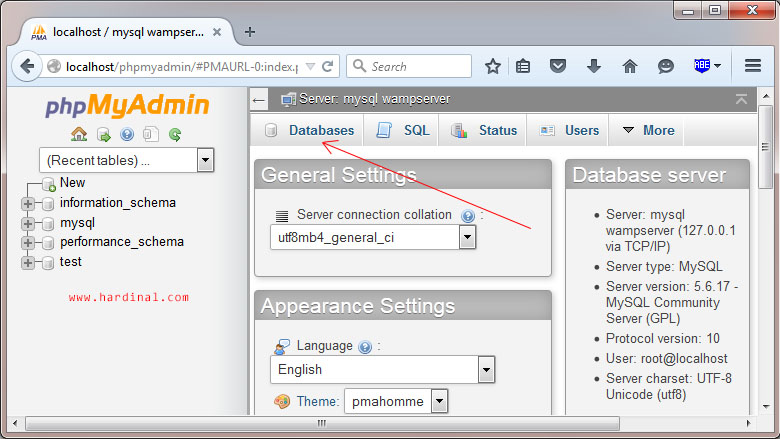The image size is (780, 439).
Task: Click the scroll right arrow of horizontal scrollbar
Action: pyautogui.click(x=748, y=424)
